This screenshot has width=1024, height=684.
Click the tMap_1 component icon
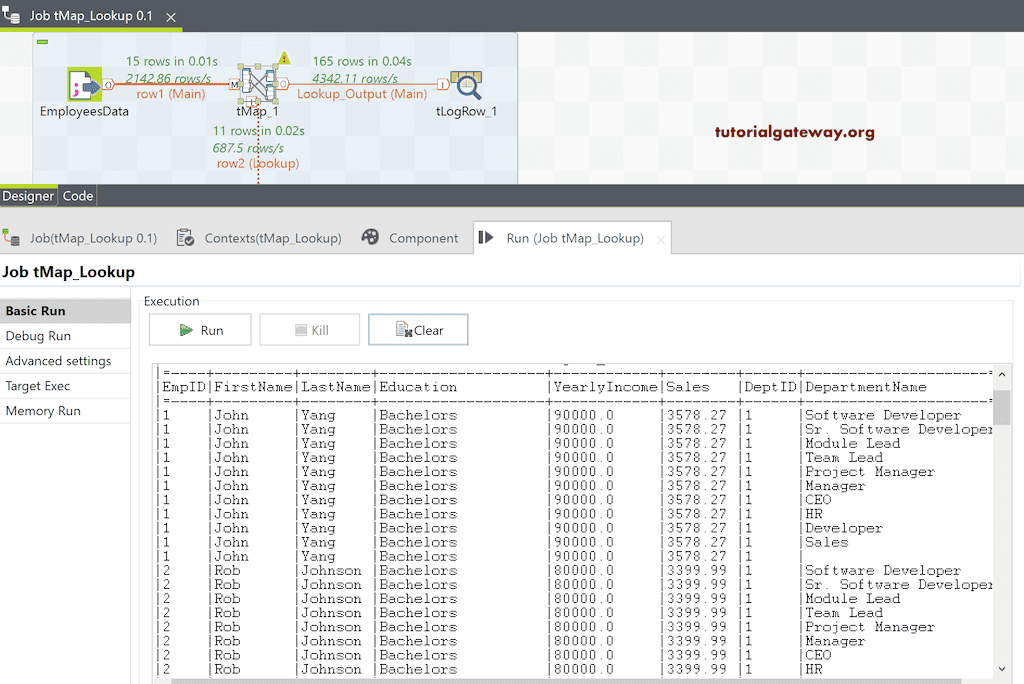click(x=257, y=86)
